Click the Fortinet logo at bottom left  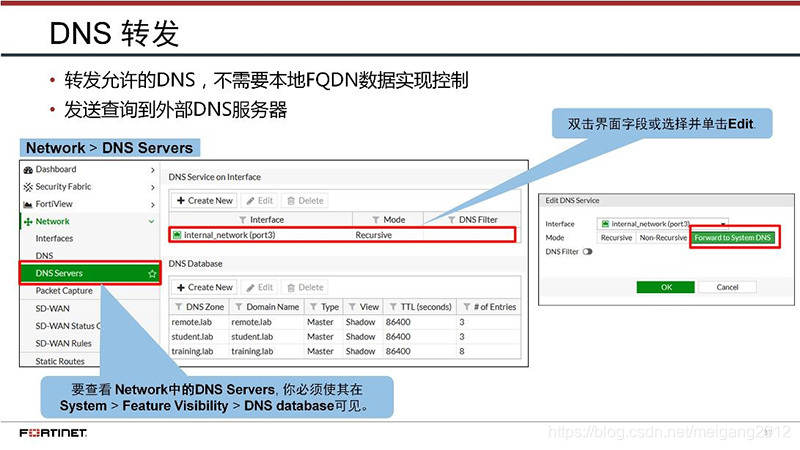54,433
